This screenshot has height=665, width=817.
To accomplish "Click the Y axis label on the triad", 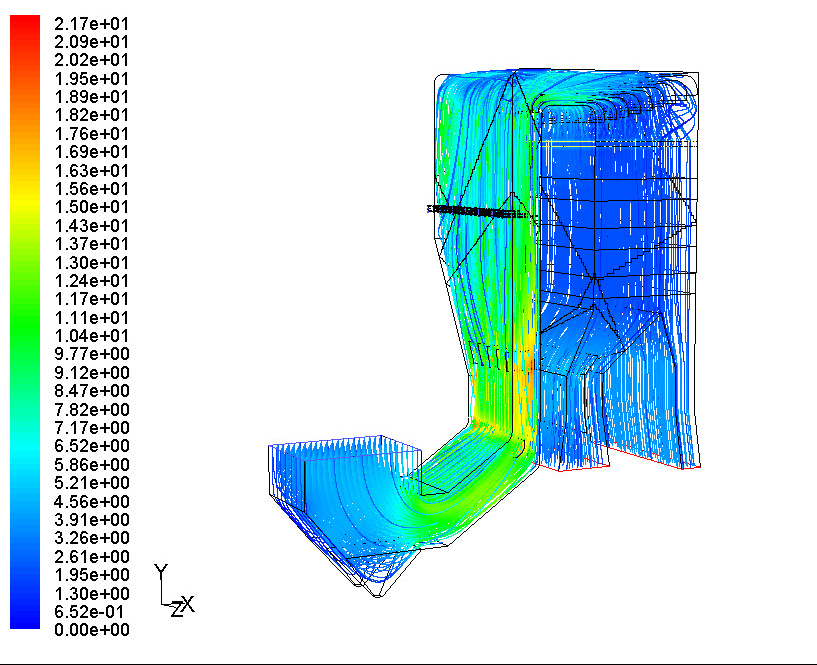I will [162, 571].
